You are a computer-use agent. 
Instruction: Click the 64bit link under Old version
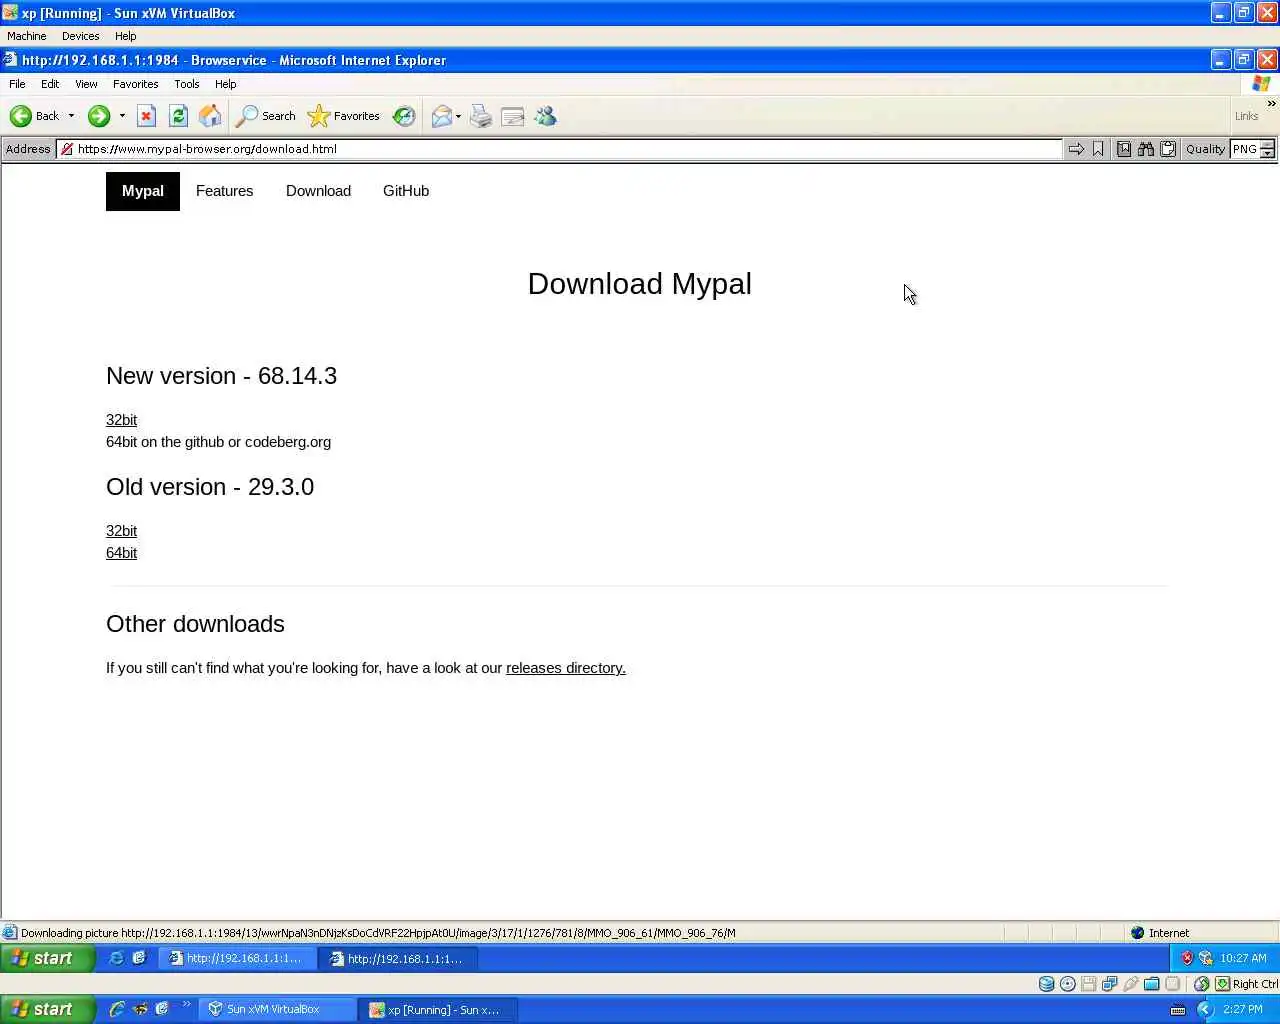point(121,553)
